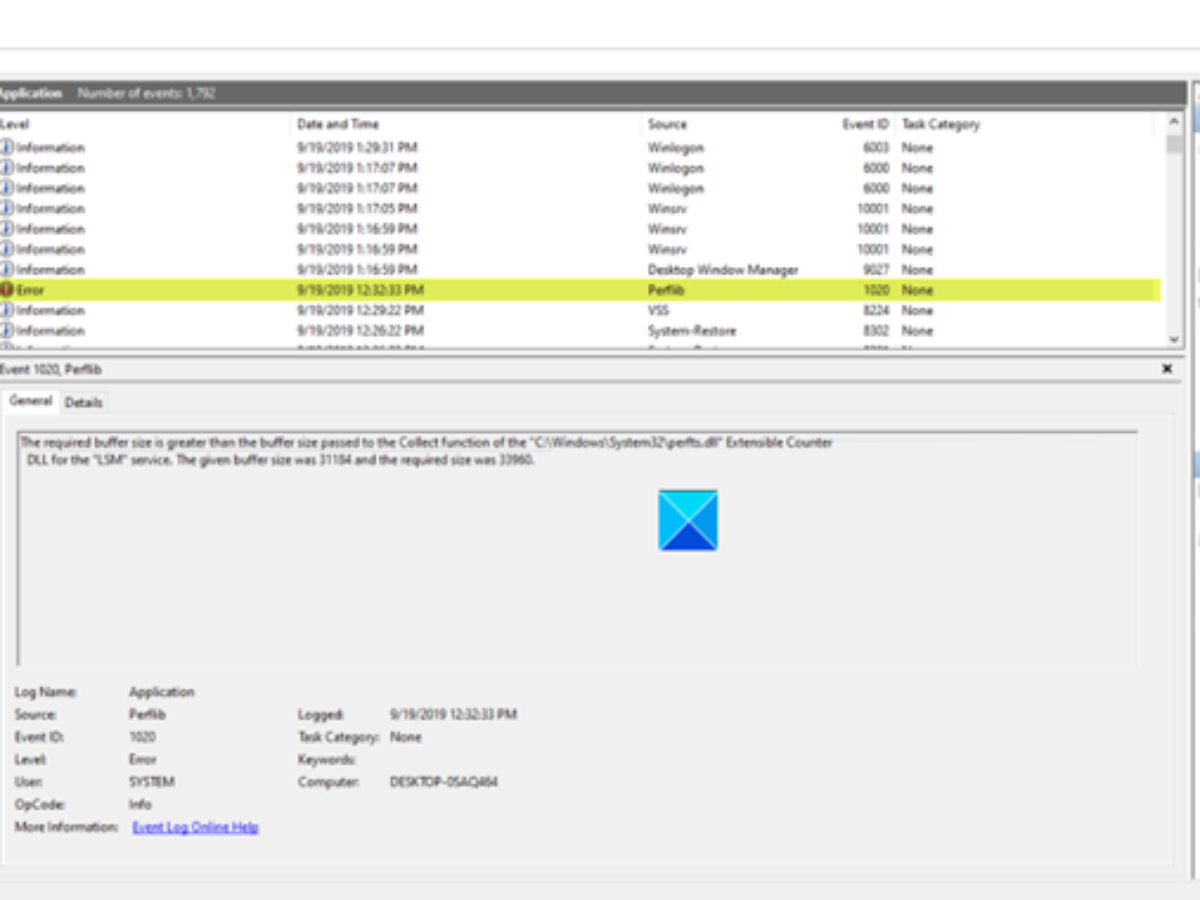
Task: Click the Logged value '9/19/2019 12:32:33 PM'
Action: 453,715
